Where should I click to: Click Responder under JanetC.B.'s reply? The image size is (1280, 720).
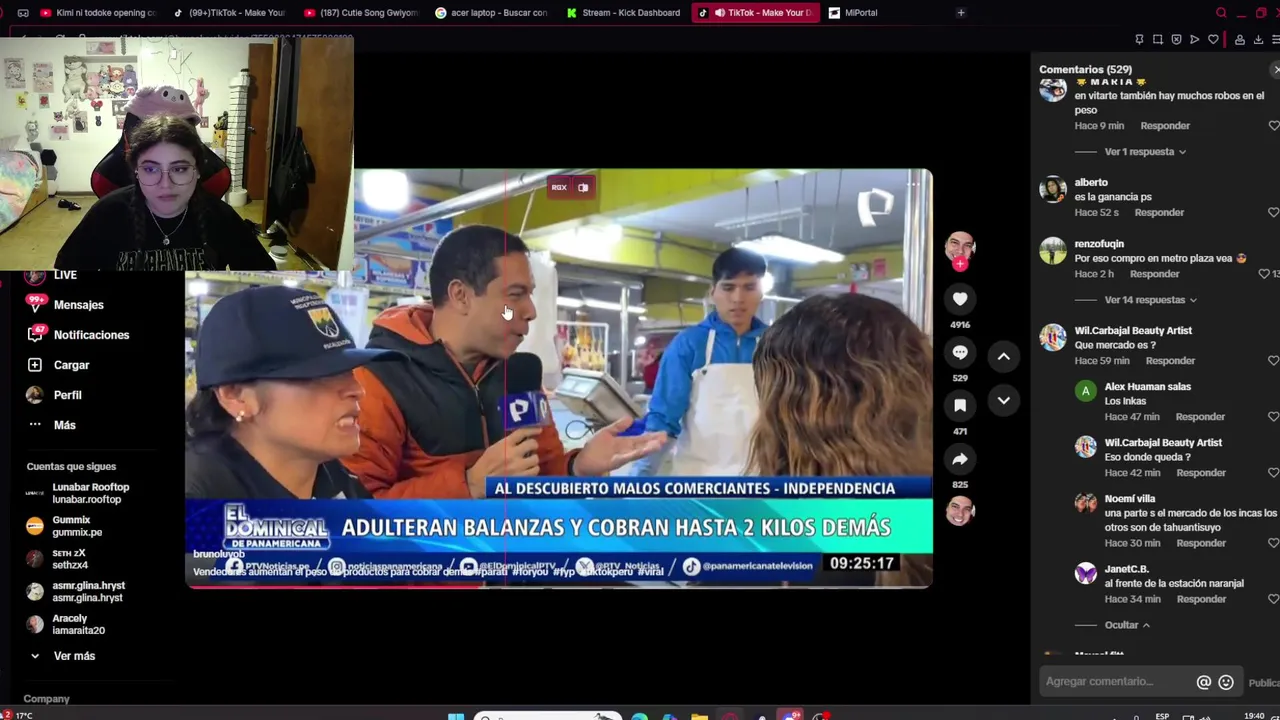click(1201, 599)
